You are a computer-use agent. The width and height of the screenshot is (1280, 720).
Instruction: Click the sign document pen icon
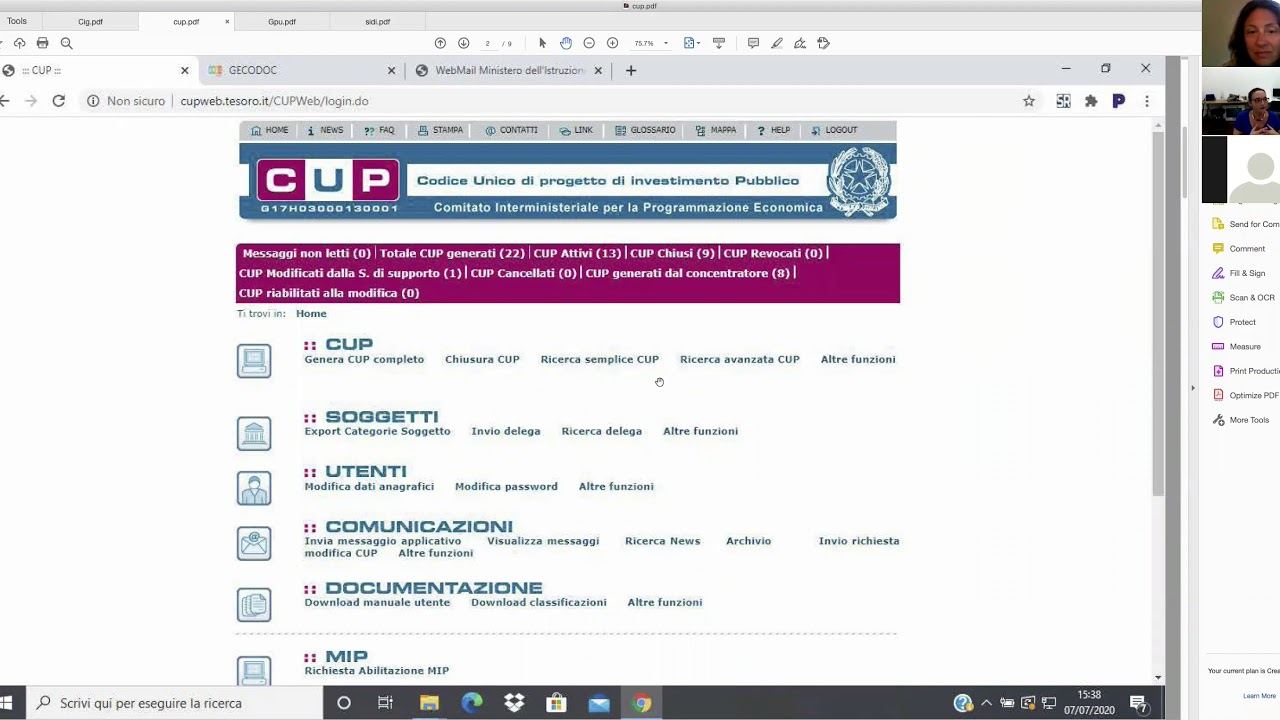coord(800,43)
